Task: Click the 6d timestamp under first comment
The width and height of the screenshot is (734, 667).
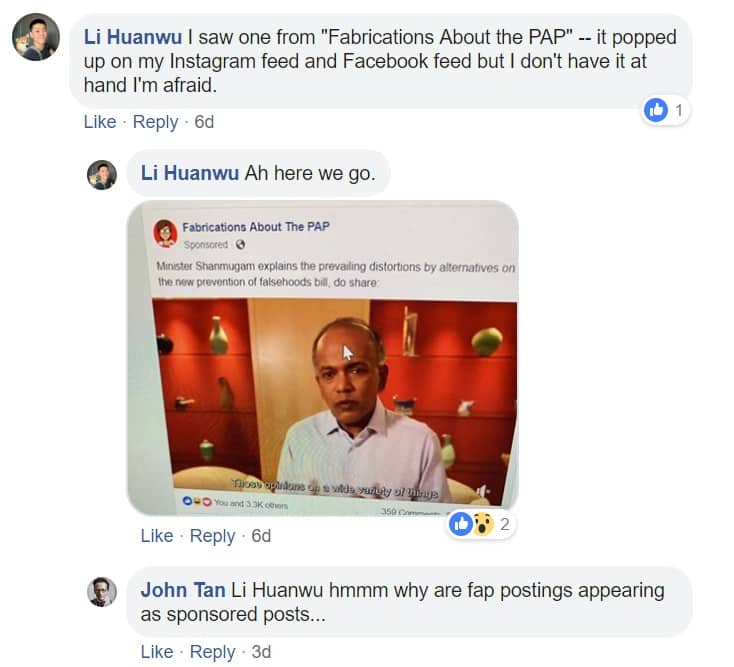Action: pyautogui.click(x=204, y=122)
